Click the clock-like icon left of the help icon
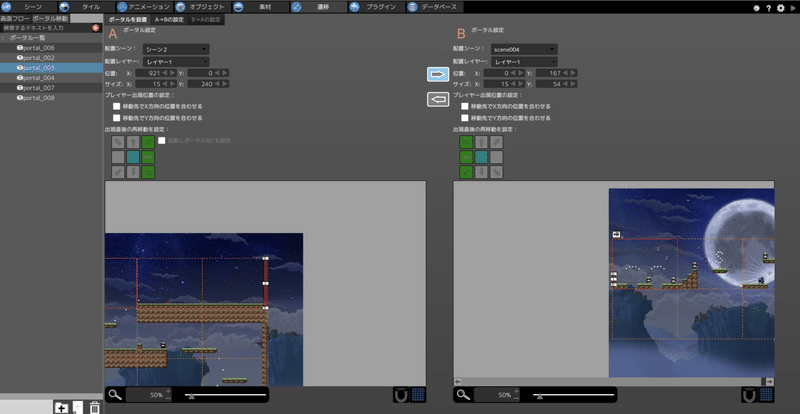 pyautogui.click(x=757, y=8)
